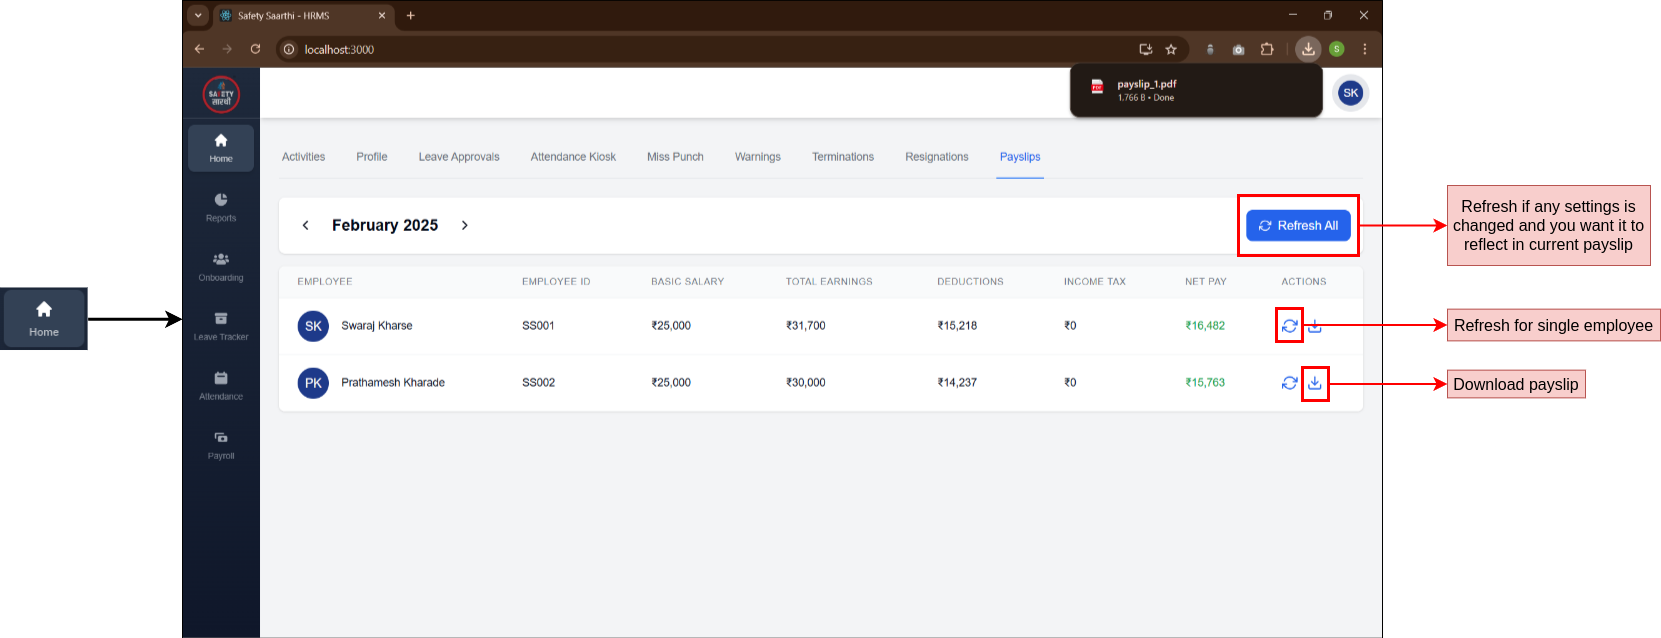The width and height of the screenshot is (1661, 638).
Task: Refresh payslip for Prathamesh Kharade
Action: pos(1289,383)
